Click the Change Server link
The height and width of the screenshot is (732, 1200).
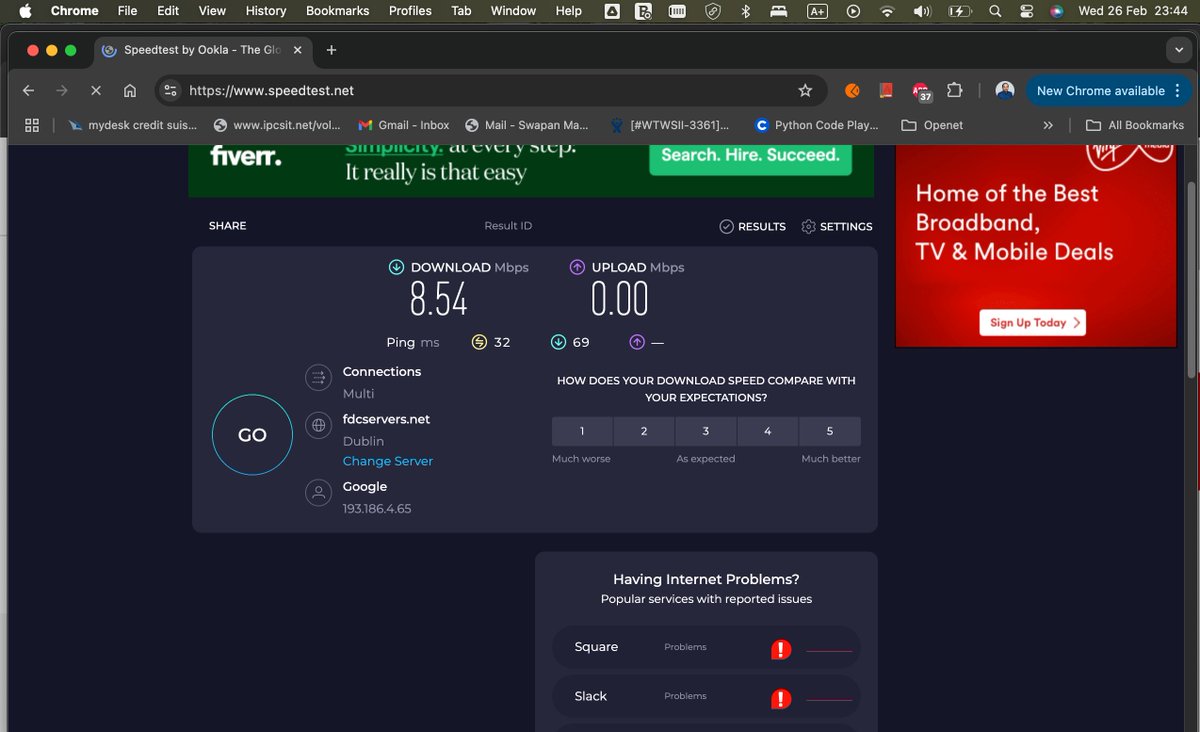pyautogui.click(x=387, y=461)
